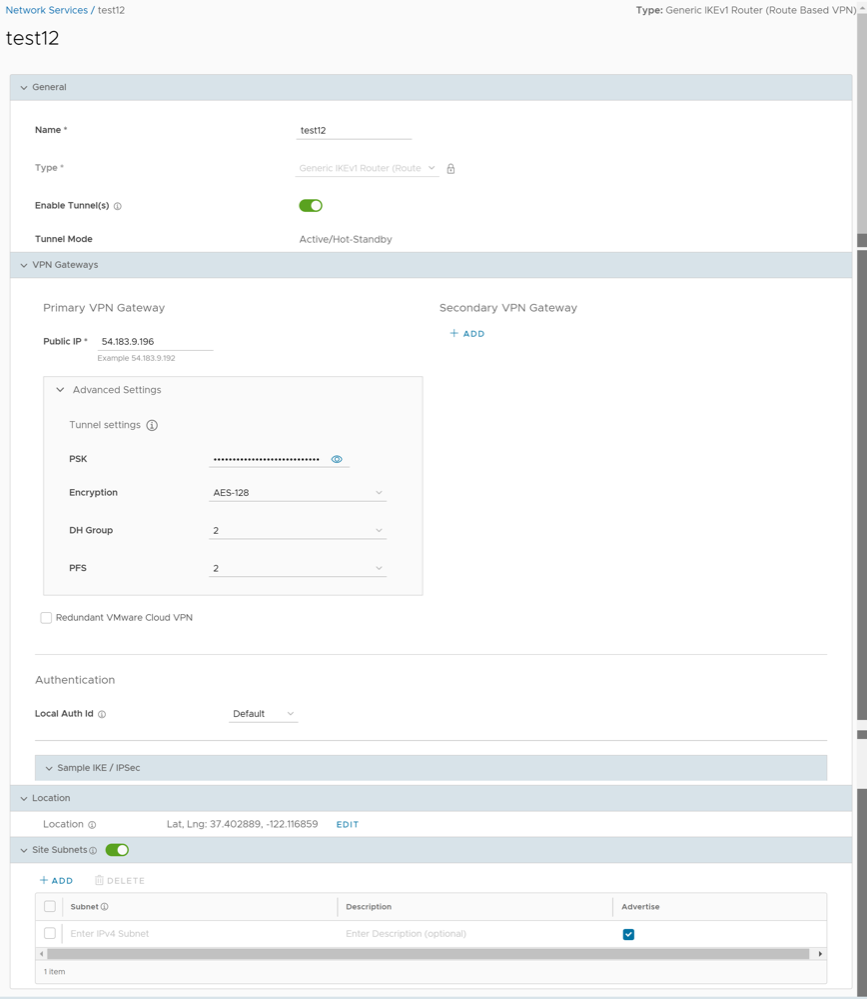Click the lock icon beside Type field
The height and width of the screenshot is (999, 867).
click(x=451, y=169)
